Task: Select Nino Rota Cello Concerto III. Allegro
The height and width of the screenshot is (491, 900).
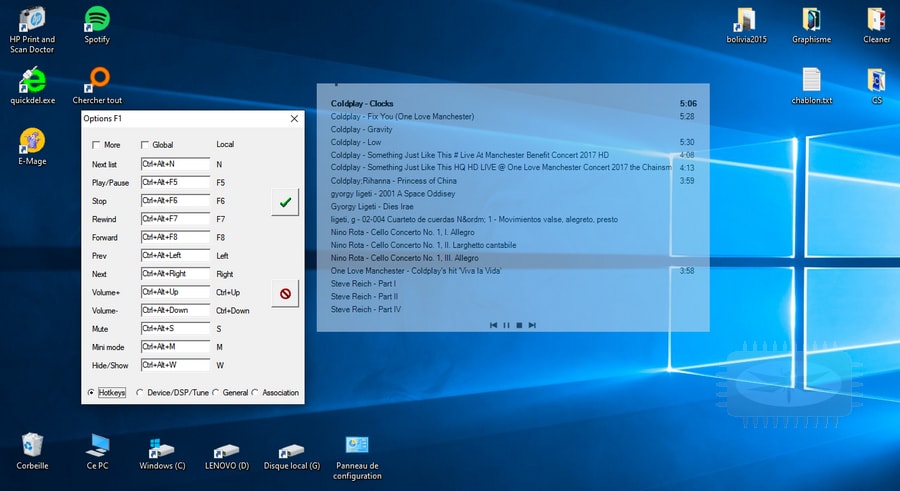Action: [404, 258]
